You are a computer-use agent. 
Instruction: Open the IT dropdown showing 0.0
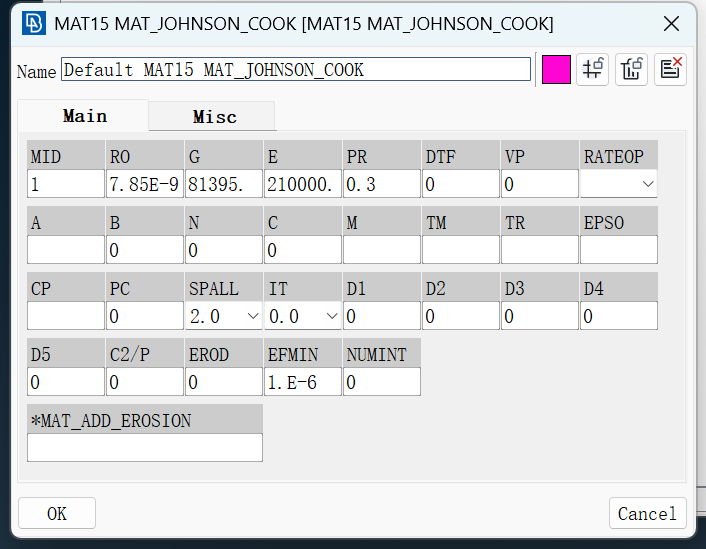point(303,316)
